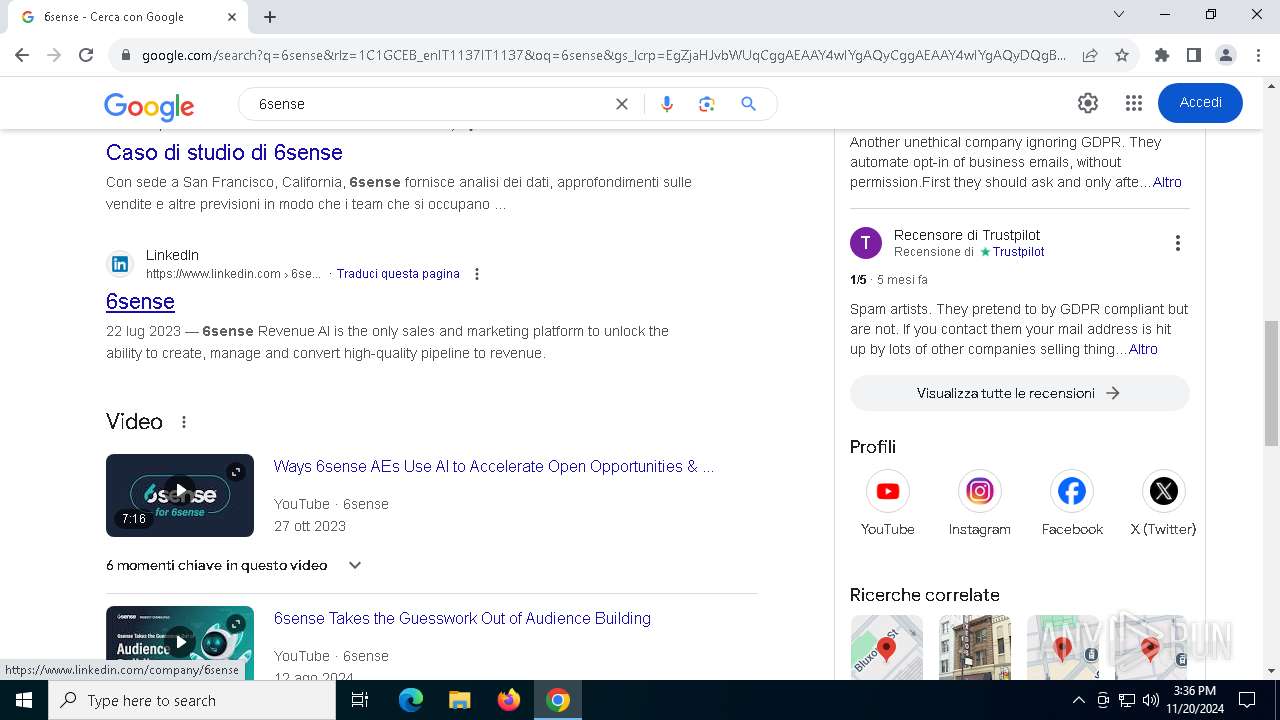Open the Chrome extensions menu
The image size is (1280, 720).
[1162, 55]
